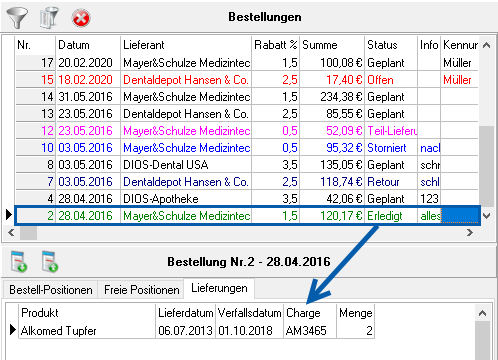Image resolution: width=498 pixels, height=360 pixels.
Task: Click the sum 118,74 € cell
Action: click(332, 182)
